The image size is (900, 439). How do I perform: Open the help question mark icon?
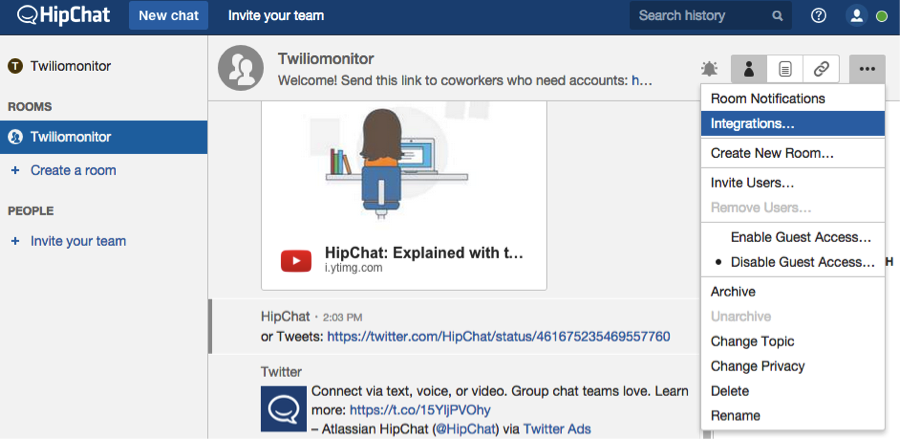coord(818,16)
